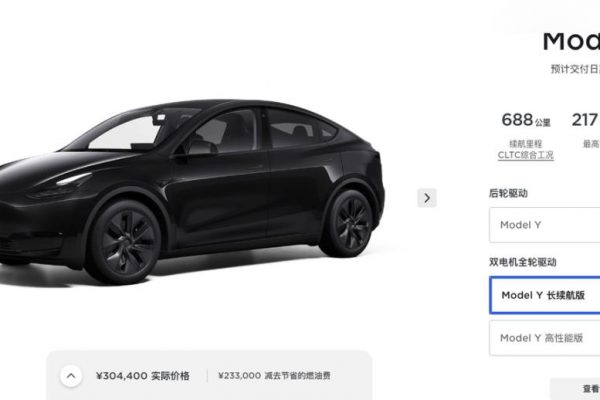This screenshot has height=400, width=600.
Task: Open the CLTC综合工况 link
Action: (525, 155)
